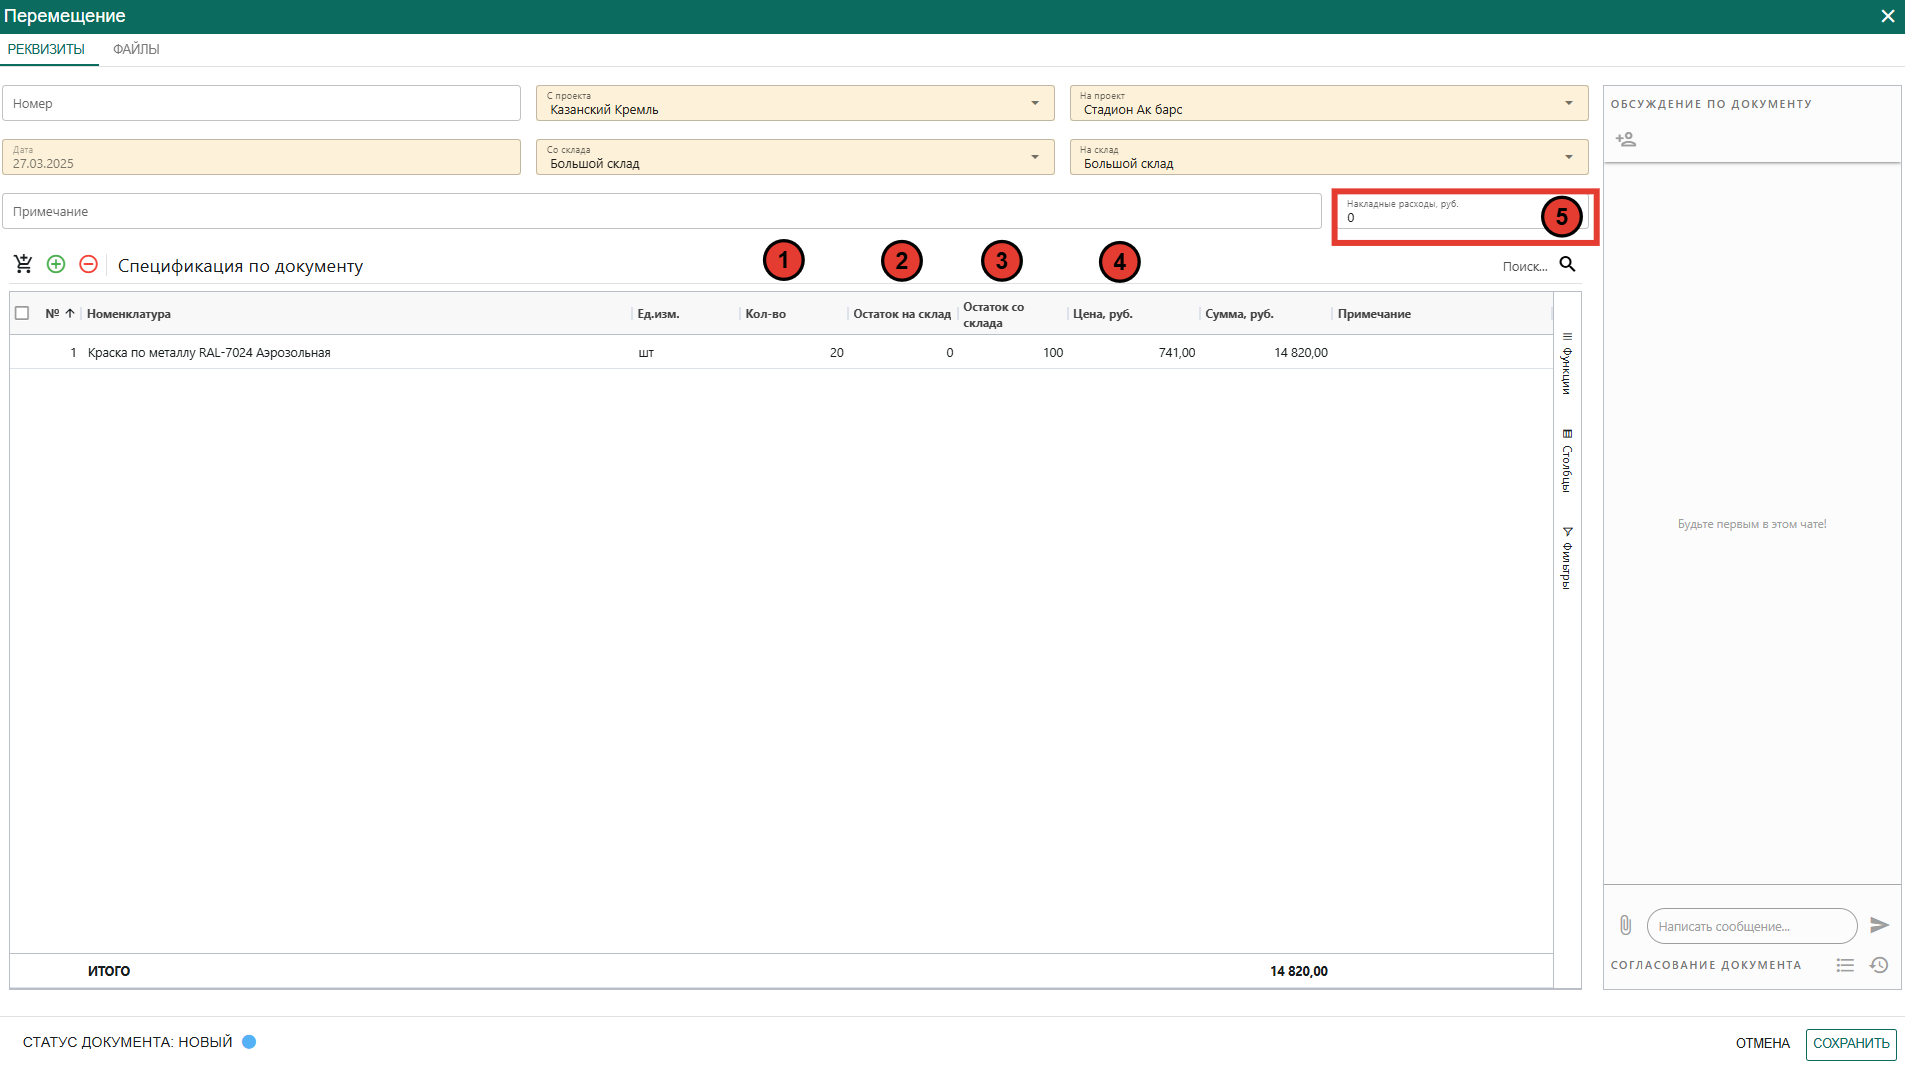This screenshot has width=1905, height=1069.
Task: Click the Сохранить button
Action: (1851, 1043)
